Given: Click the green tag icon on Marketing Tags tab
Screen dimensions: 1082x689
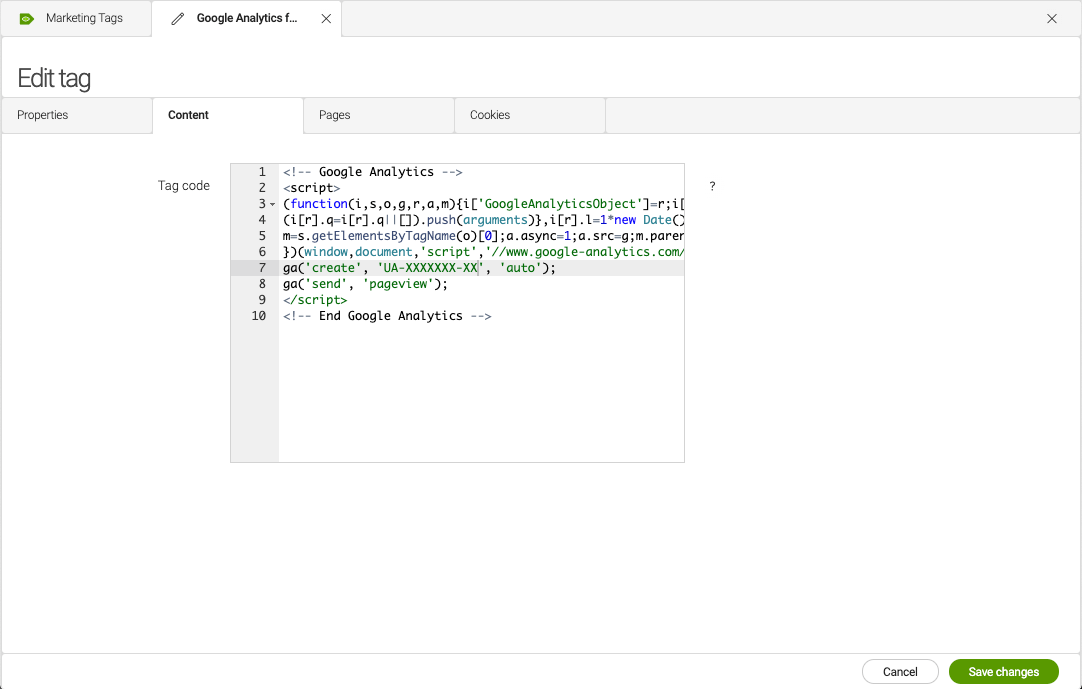Looking at the screenshot, I should tap(26, 18).
